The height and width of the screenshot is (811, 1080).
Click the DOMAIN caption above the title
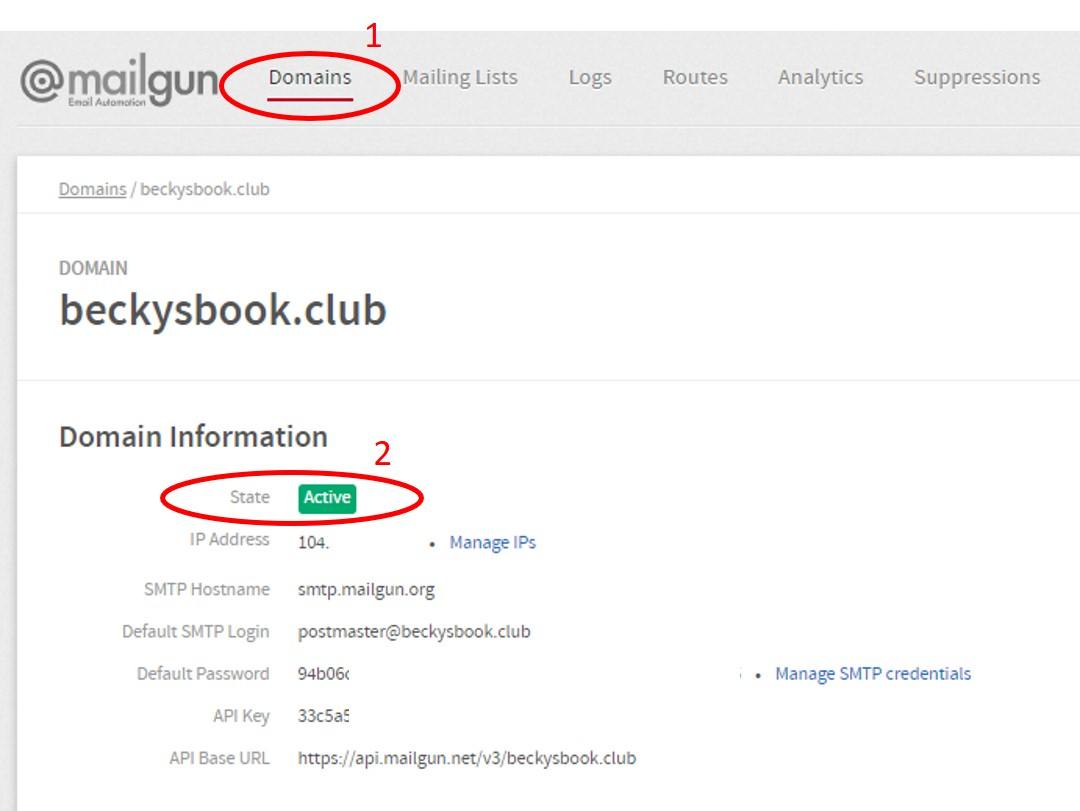(93, 268)
